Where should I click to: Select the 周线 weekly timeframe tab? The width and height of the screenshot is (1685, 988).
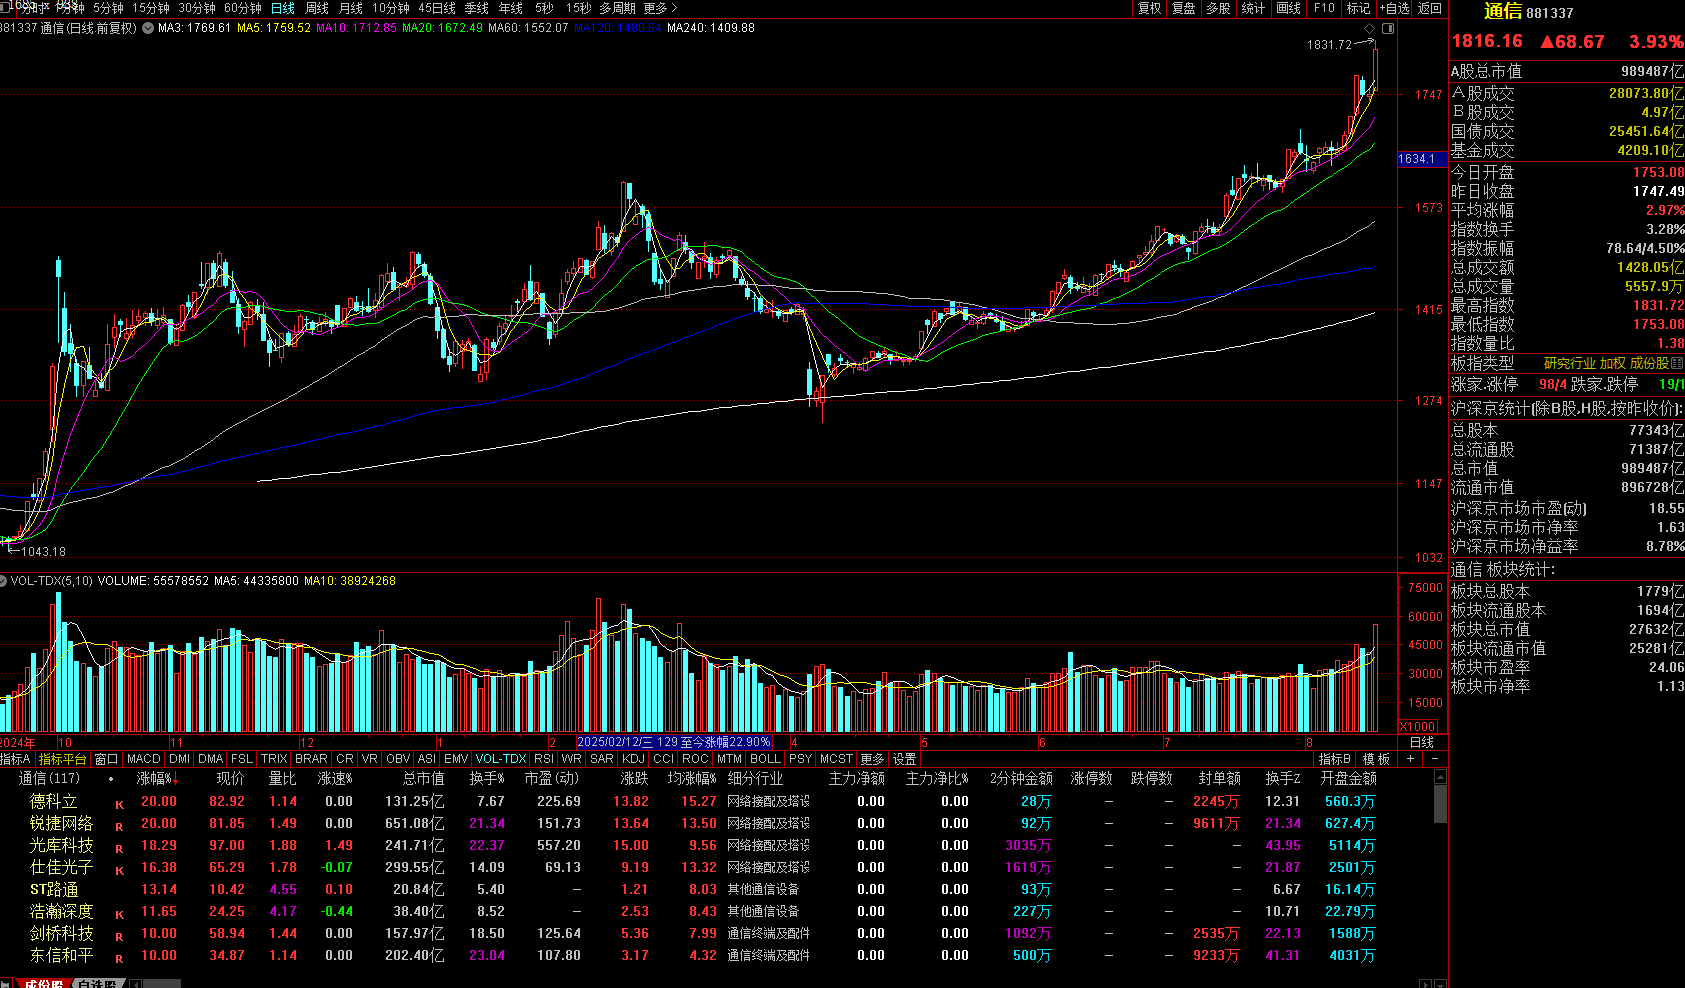point(317,8)
